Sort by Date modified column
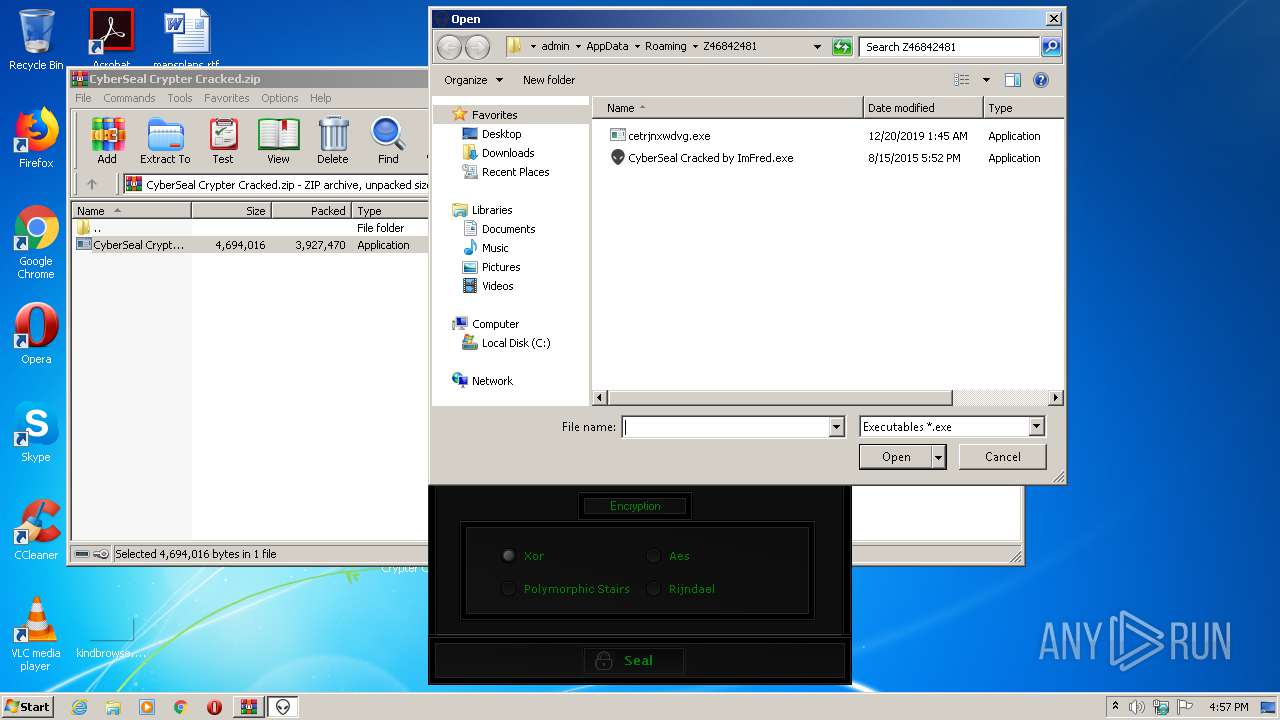 pyautogui.click(x=923, y=108)
